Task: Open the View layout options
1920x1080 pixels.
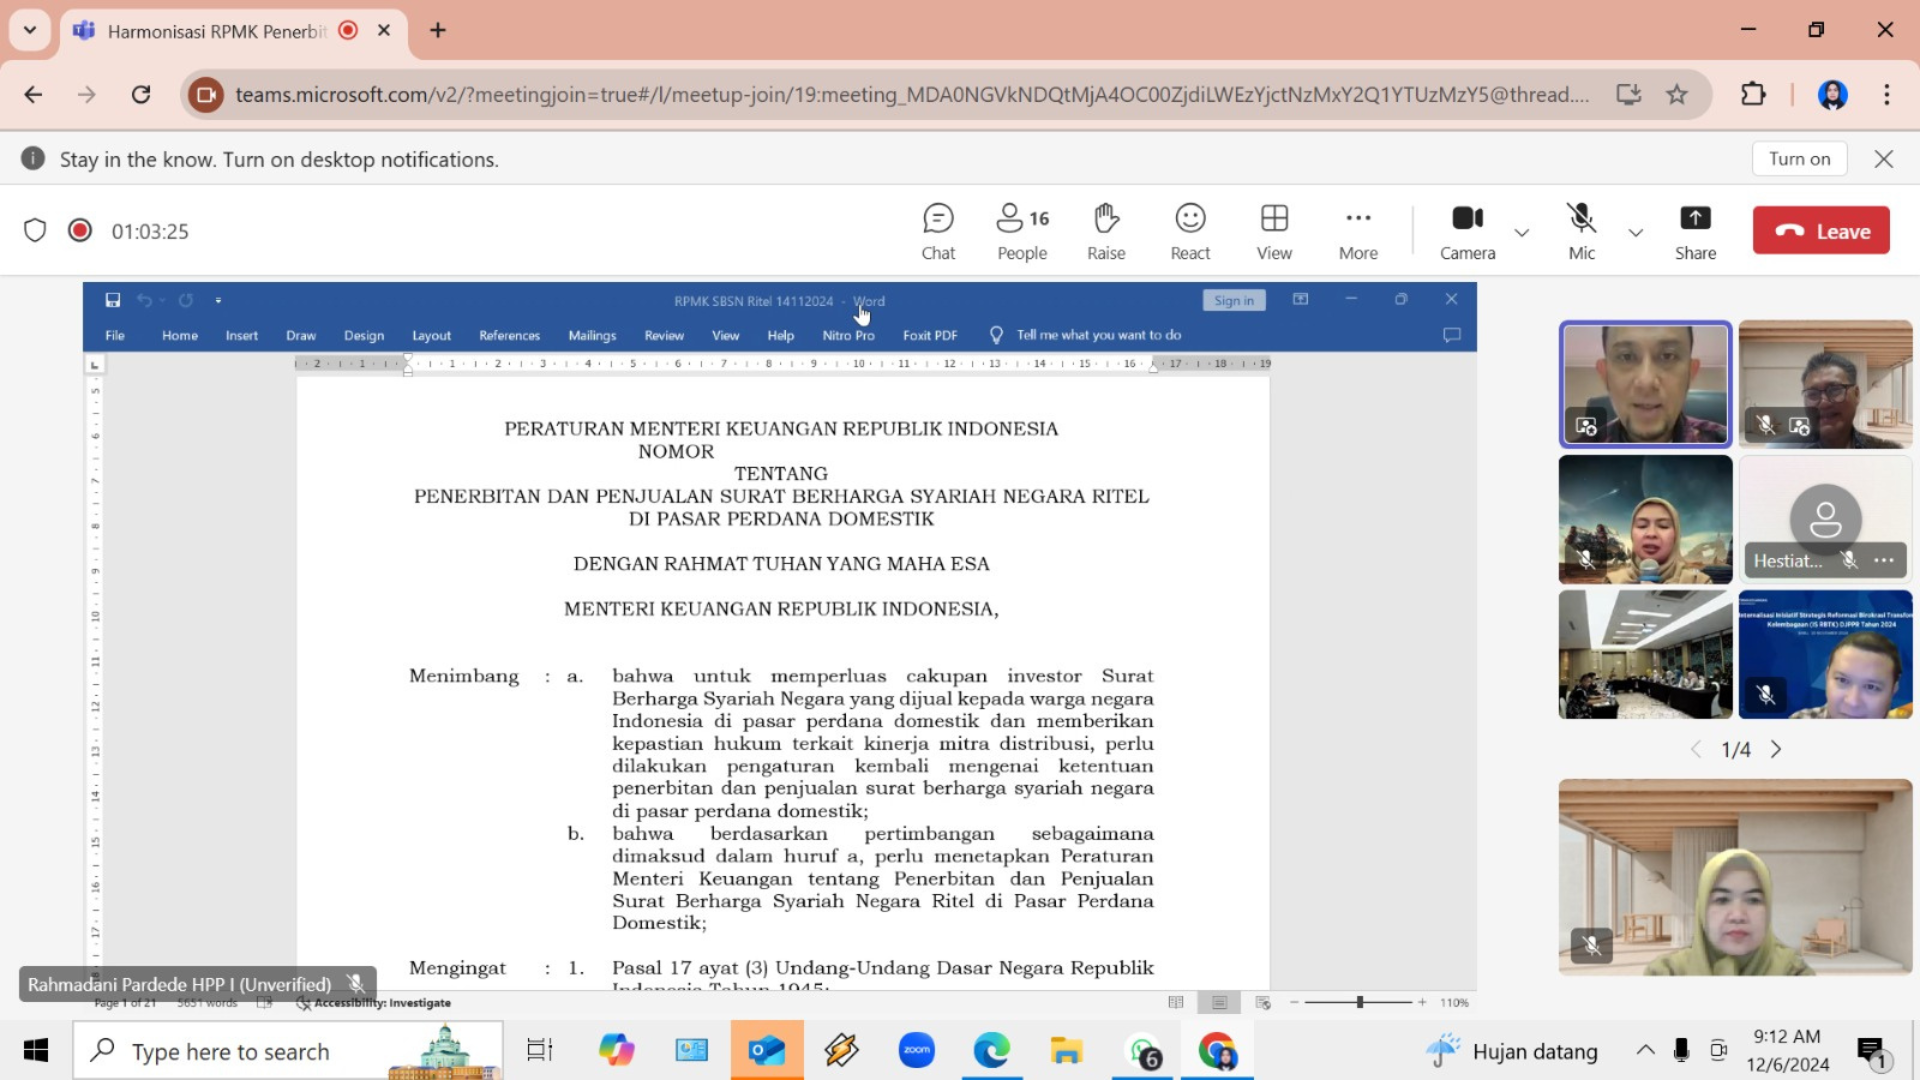Action: point(1274,232)
